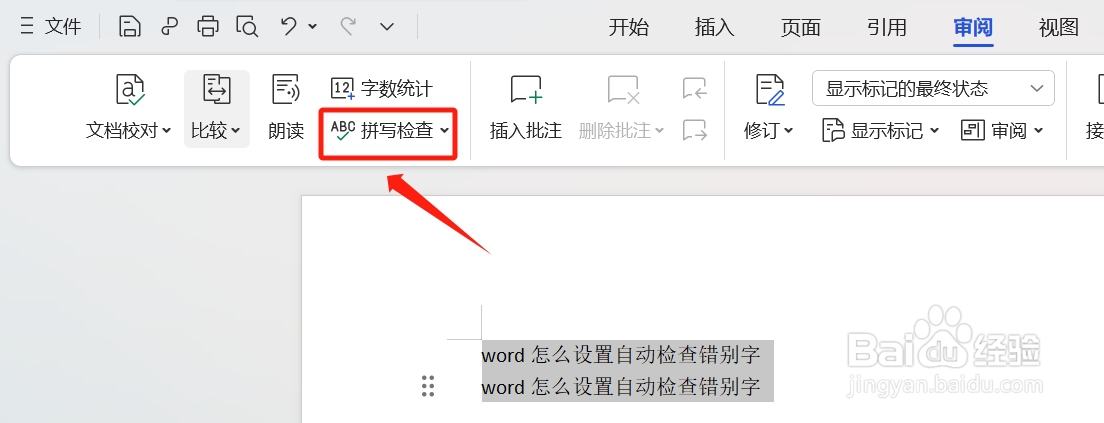Click the 朗读 read aloud icon

(x=286, y=89)
